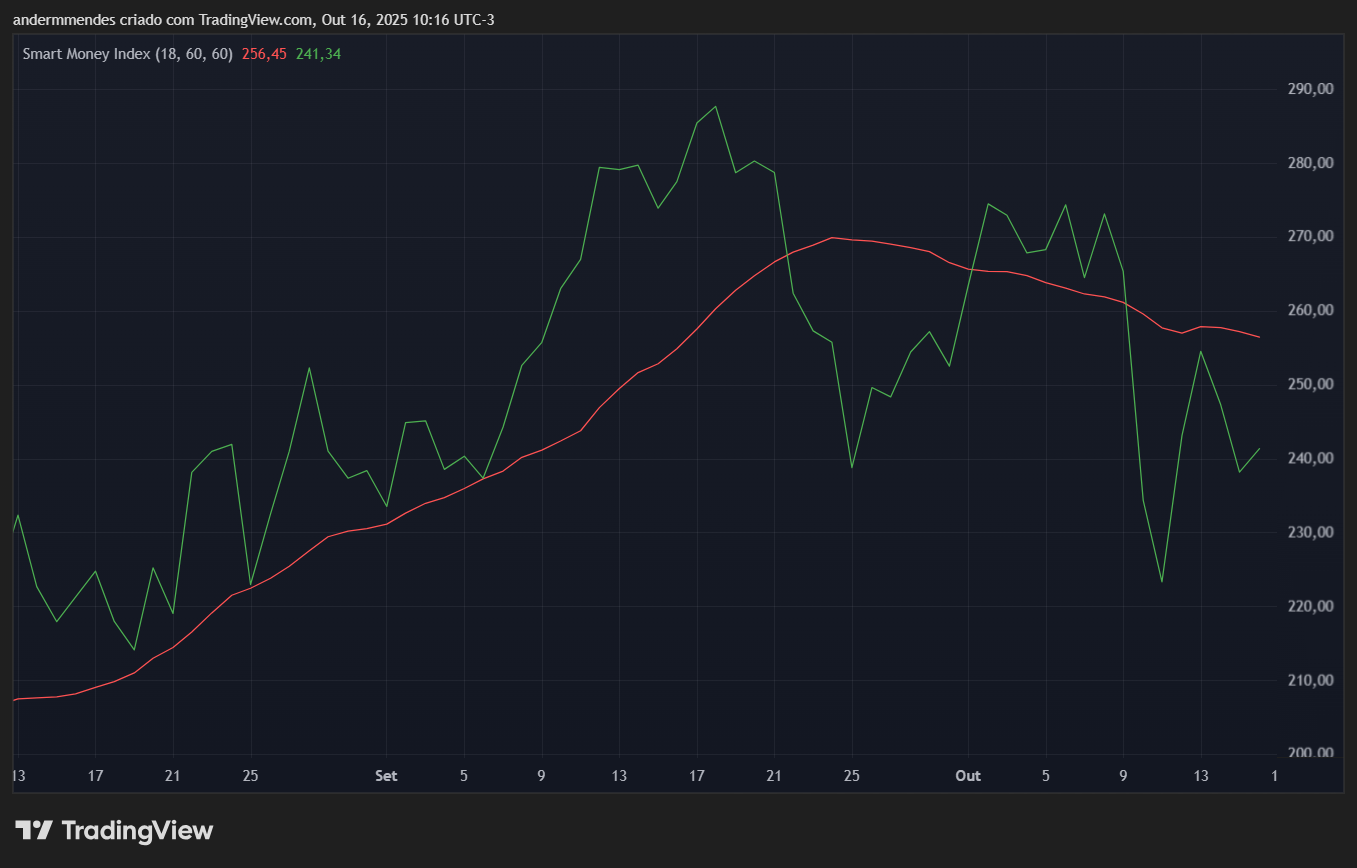The height and width of the screenshot is (868, 1357).
Task: Click the header text with TradingView.com timestamp
Action: coord(253,20)
